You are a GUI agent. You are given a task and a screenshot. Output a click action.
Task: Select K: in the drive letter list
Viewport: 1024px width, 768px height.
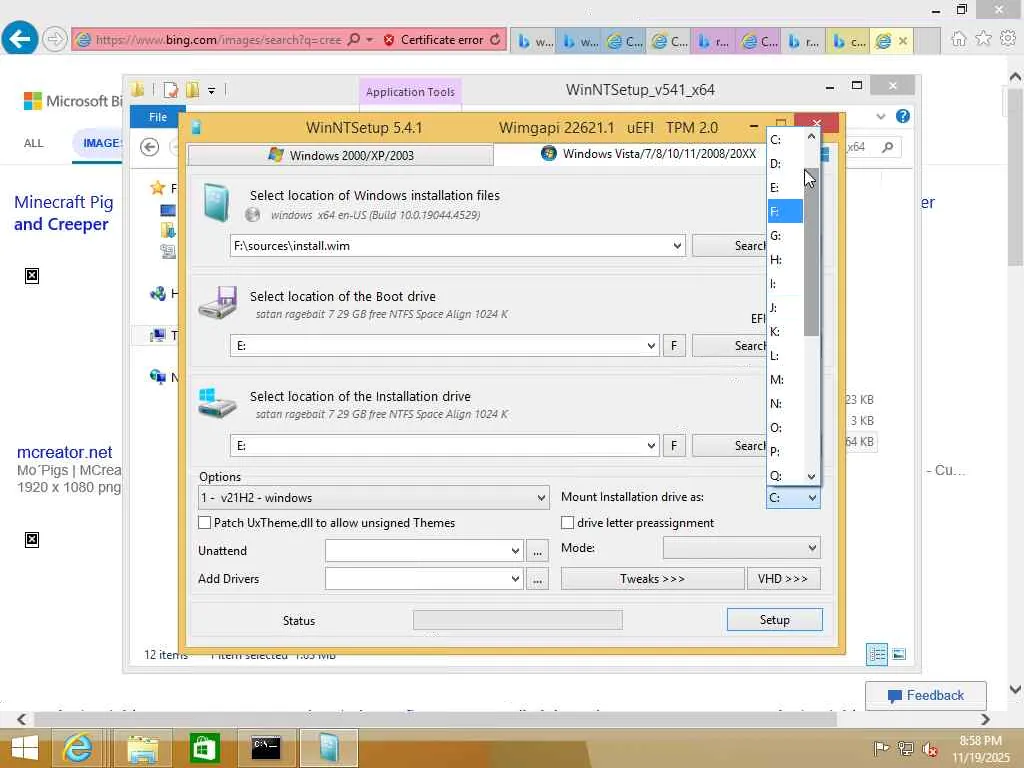click(786, 332)
